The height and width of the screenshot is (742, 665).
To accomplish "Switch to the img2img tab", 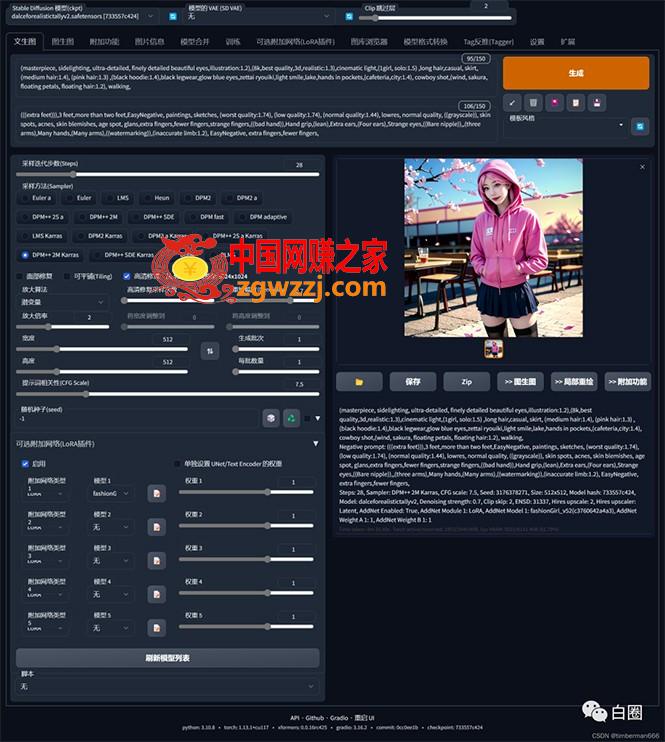I will [x=62, y=42].
